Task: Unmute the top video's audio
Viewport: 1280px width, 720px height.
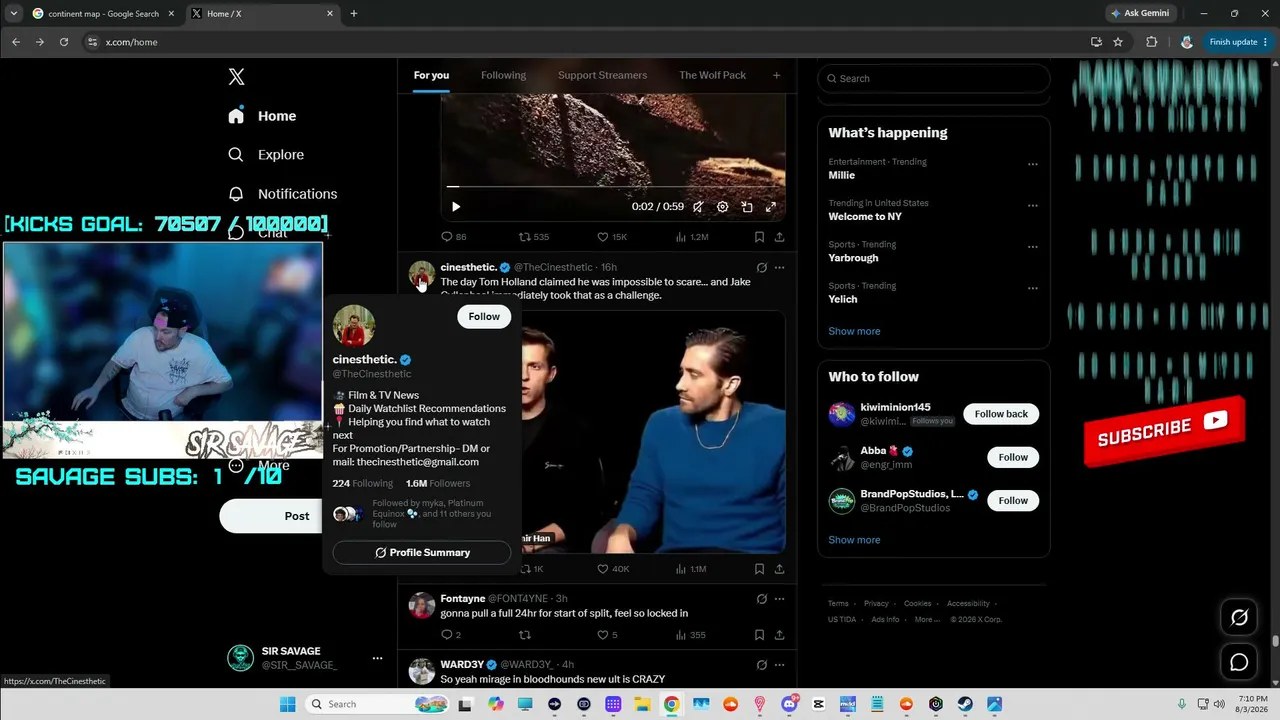Action: (x=698, y=207)
